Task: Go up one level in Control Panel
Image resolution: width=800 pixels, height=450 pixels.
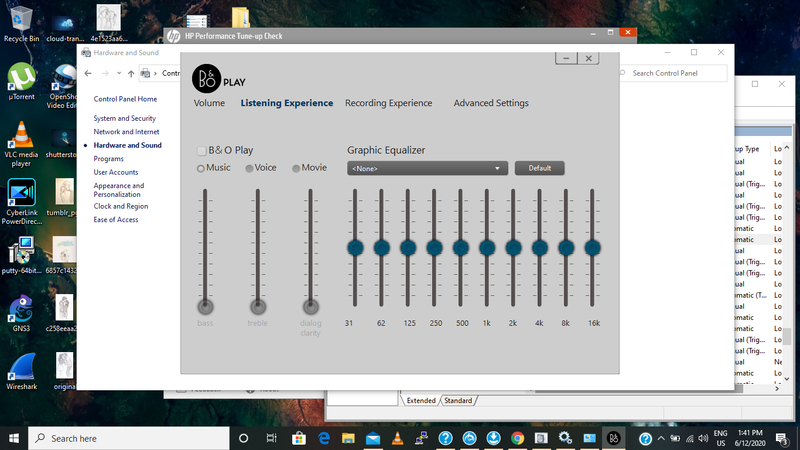Action: [x=131, y=73]
